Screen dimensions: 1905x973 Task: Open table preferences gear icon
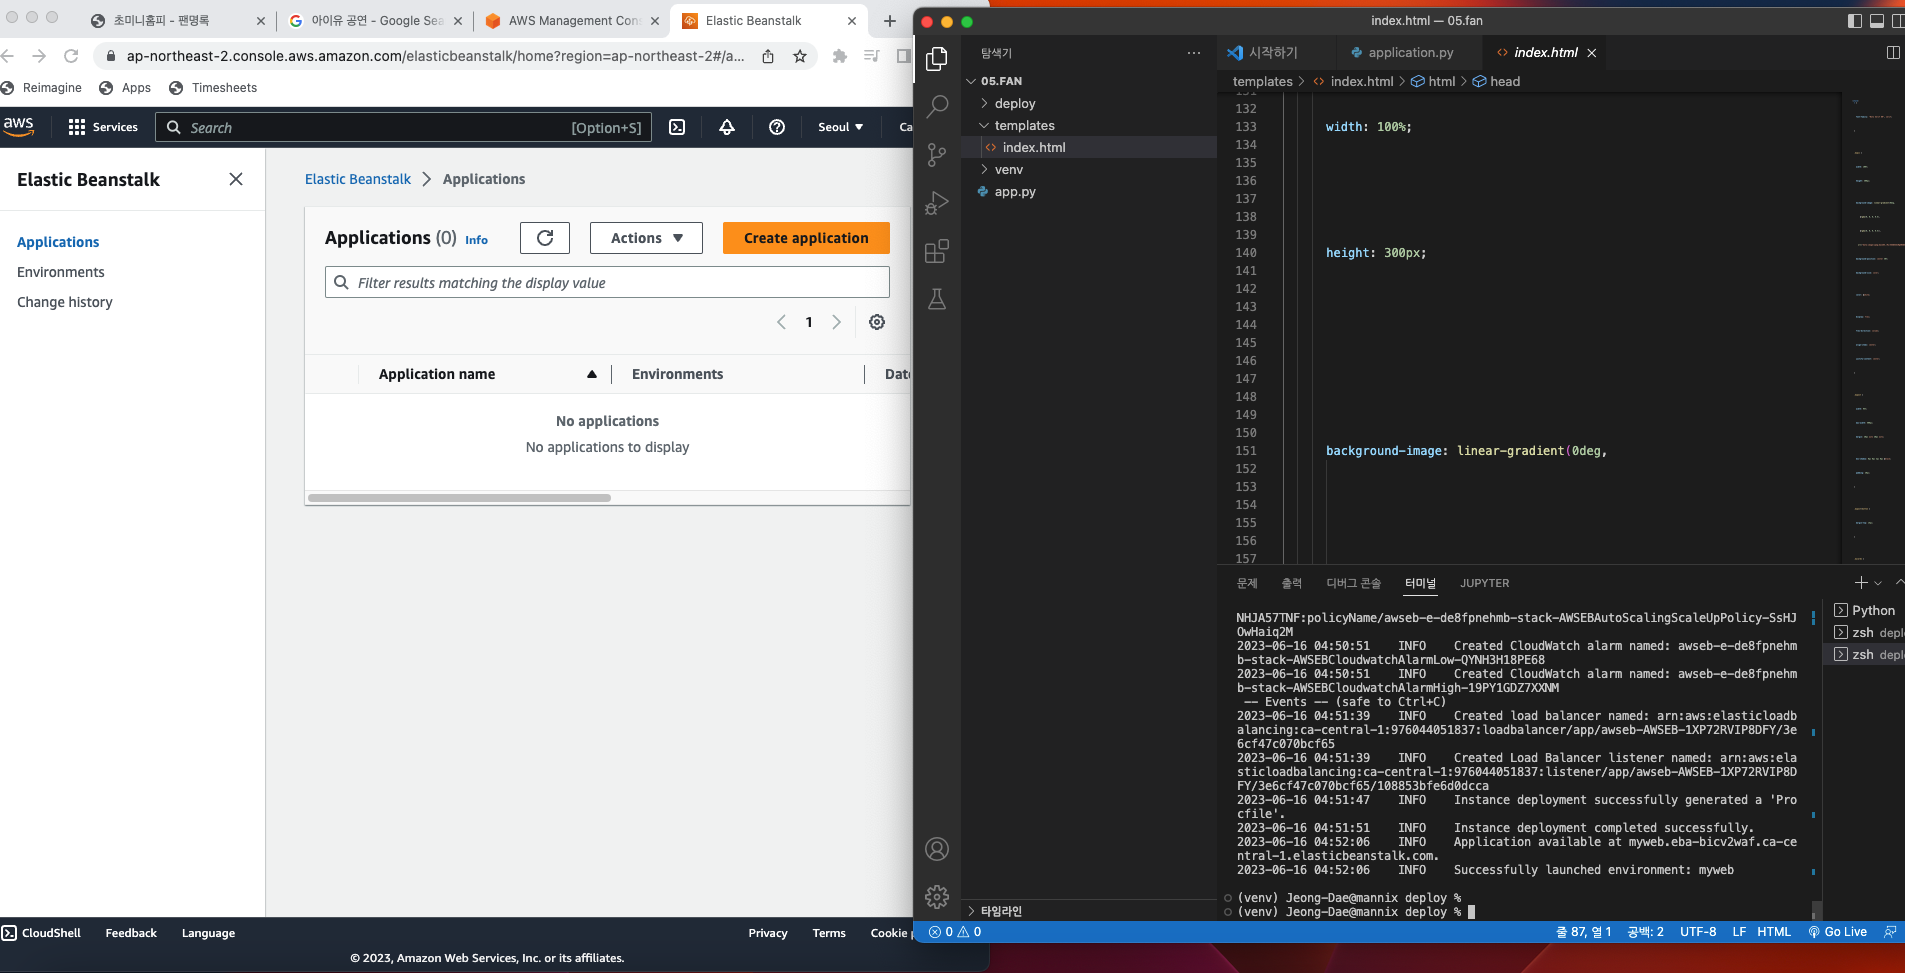[x=877, y=322]
